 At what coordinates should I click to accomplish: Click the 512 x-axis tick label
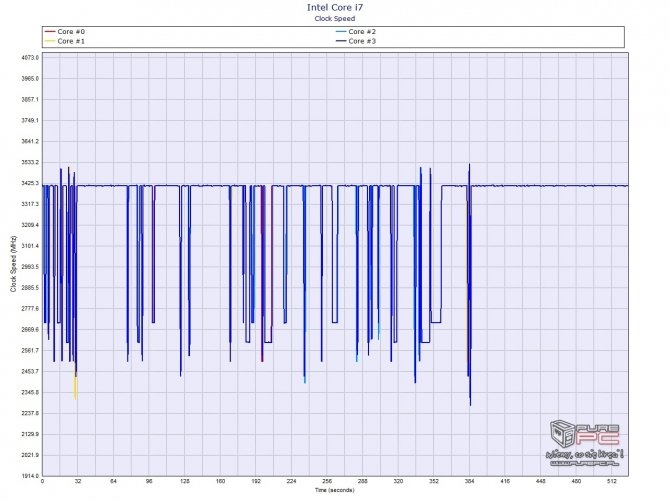612,481
